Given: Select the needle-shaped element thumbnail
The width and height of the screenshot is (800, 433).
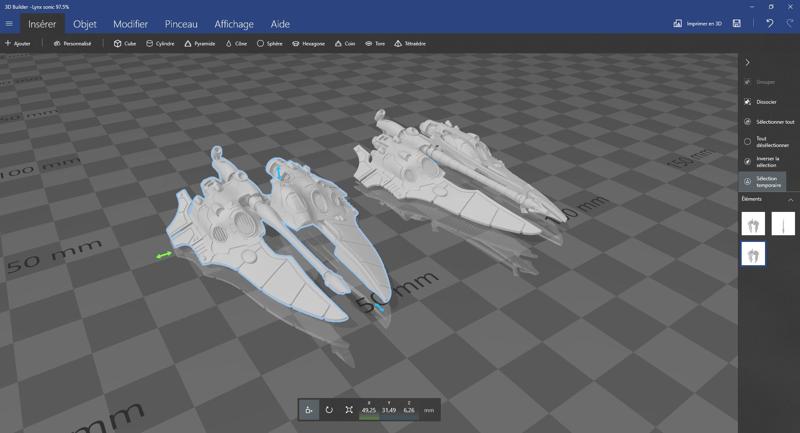Looking at the screenshot, I should click(x=783, y=224).
